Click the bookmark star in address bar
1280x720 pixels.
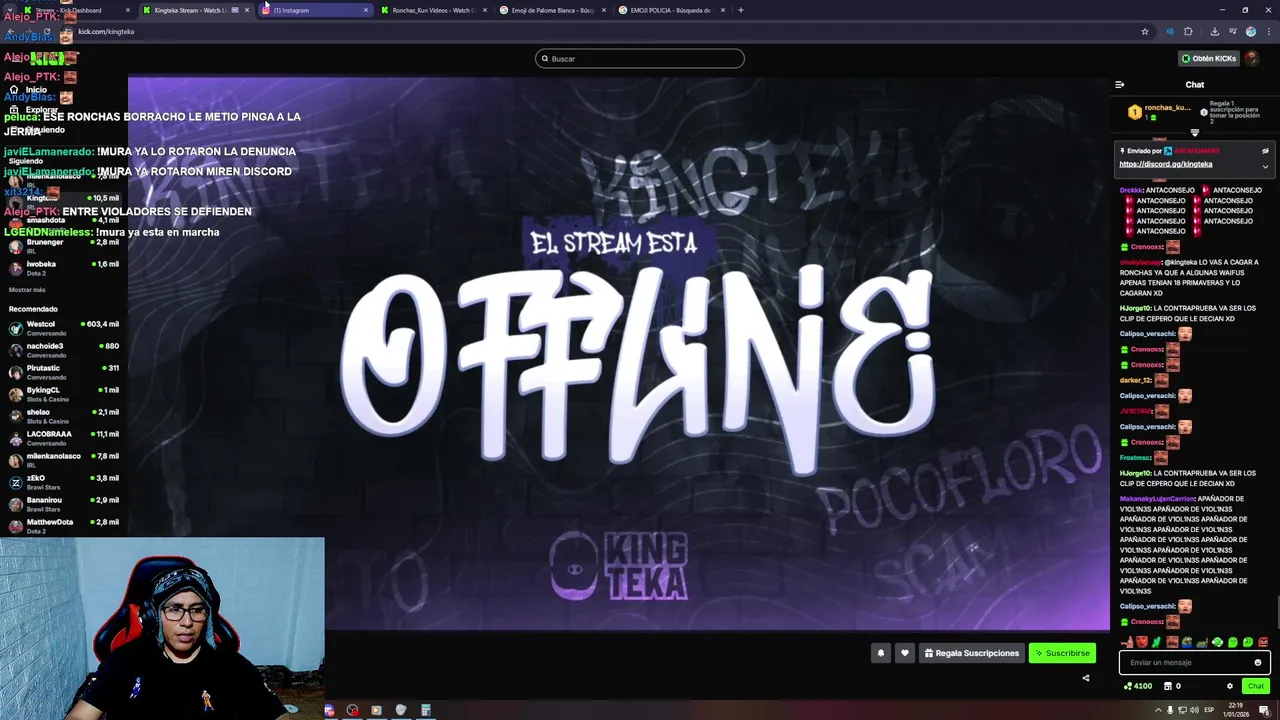[1145, 31]
